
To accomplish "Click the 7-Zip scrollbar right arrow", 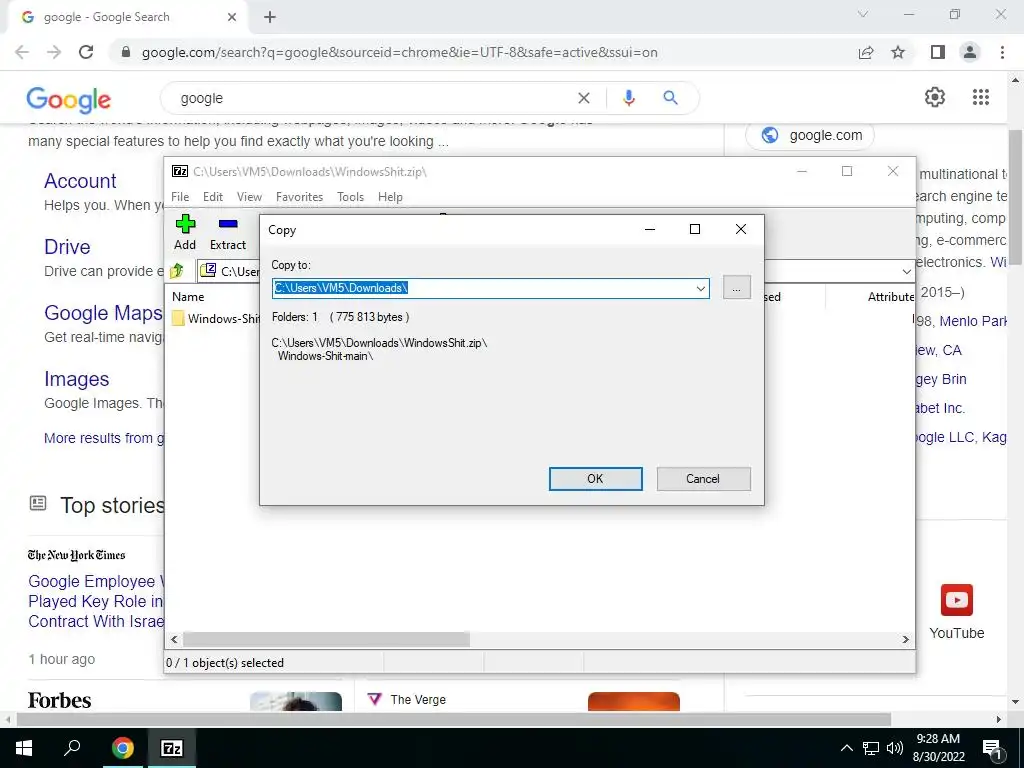I will (905, 639).
